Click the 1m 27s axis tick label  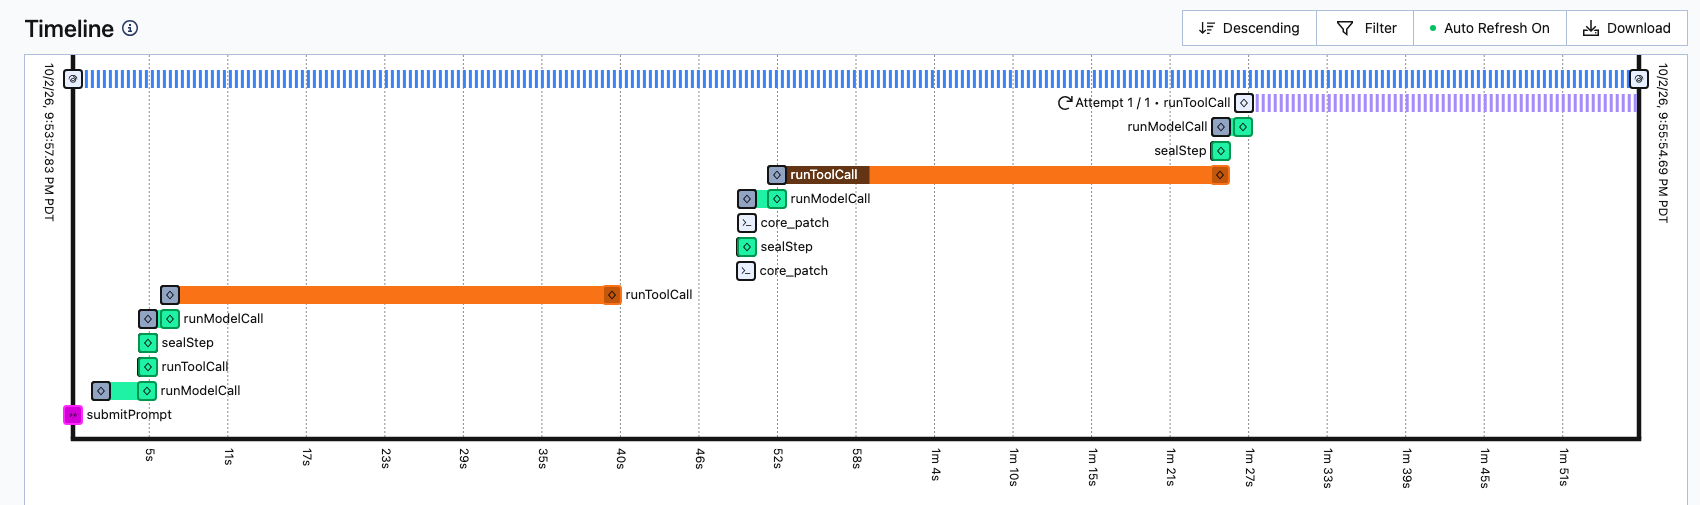[x=1249, y=467]
